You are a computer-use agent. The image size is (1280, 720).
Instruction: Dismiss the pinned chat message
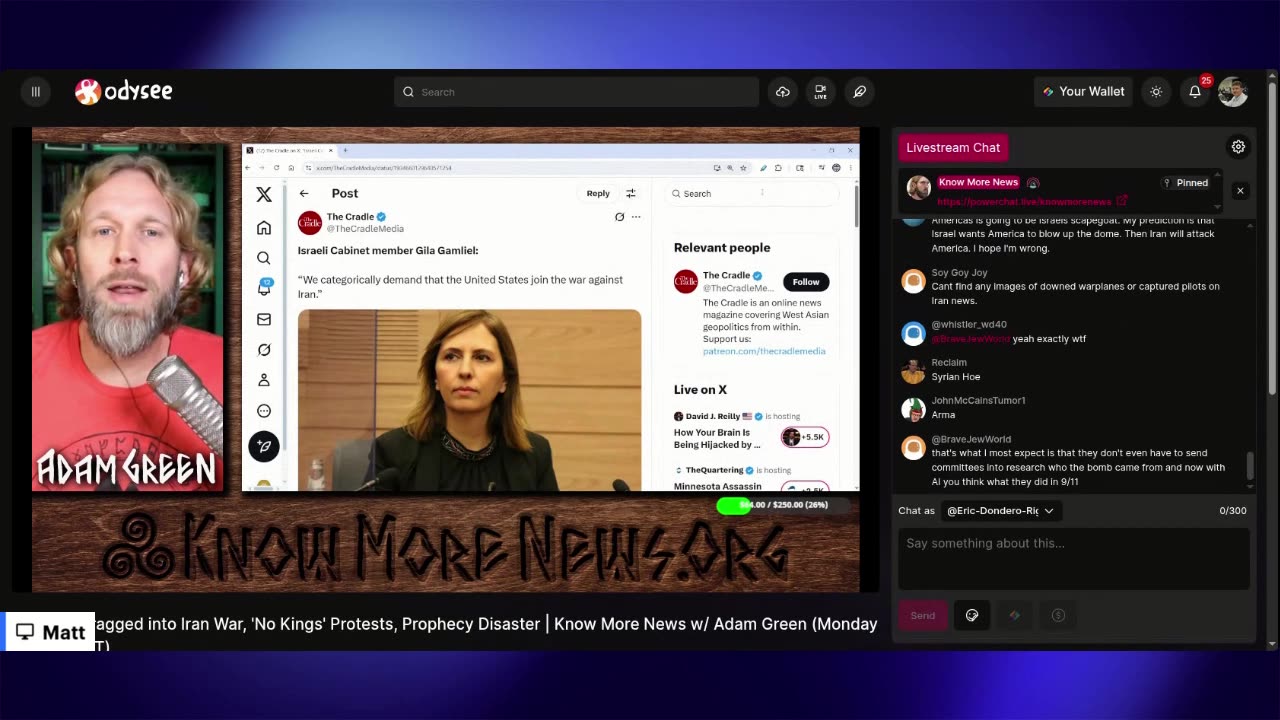click(x=1240, y=190)
